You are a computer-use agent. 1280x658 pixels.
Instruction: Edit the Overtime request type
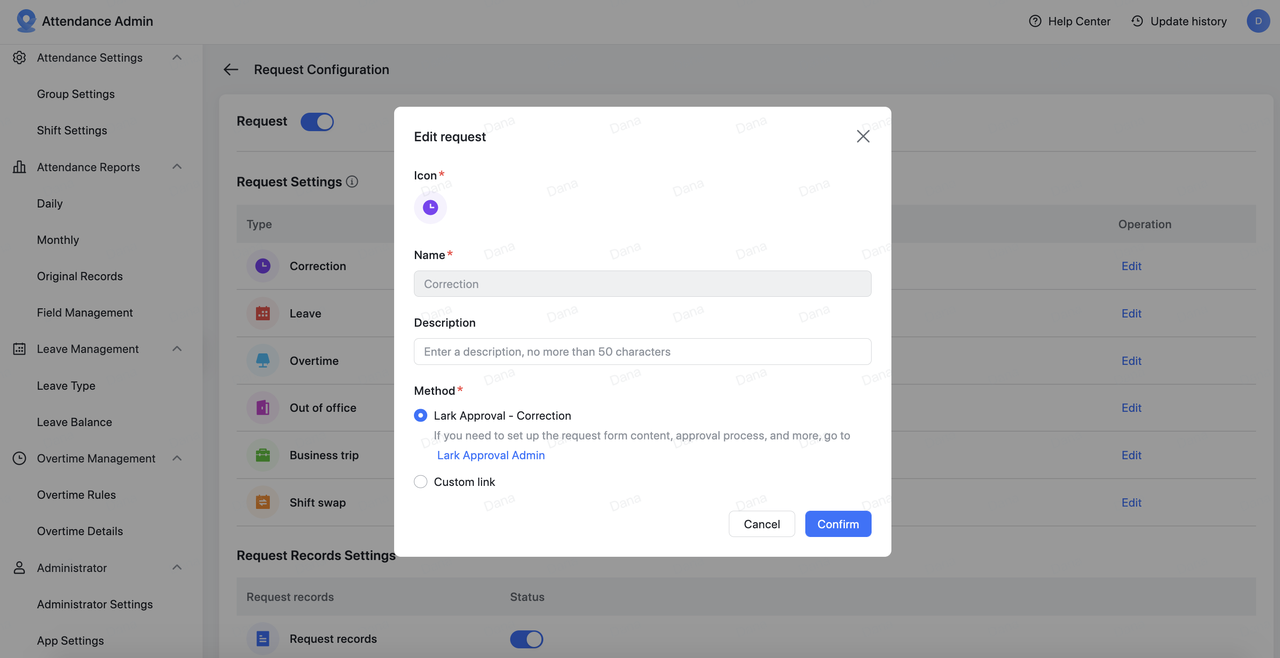point(1131,361)
